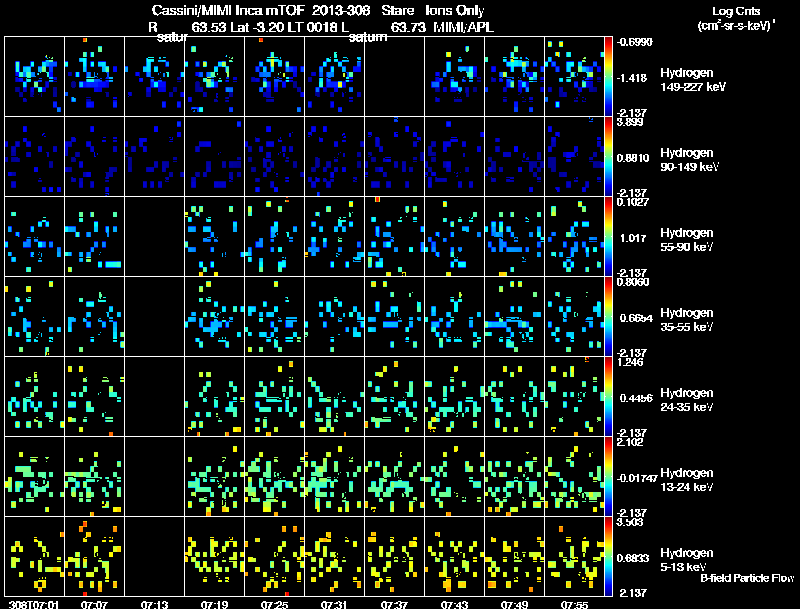Click the Hydrogen 13-24 keV row label
Viewport: 800px width, 609px height.
pos(687,480)
